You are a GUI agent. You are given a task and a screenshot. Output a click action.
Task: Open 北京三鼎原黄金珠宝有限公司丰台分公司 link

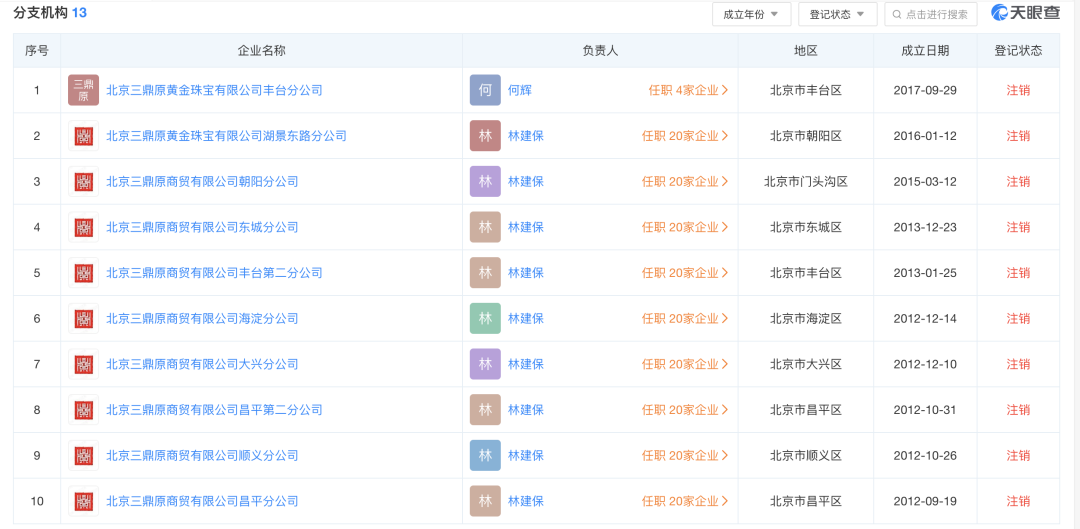214,90
